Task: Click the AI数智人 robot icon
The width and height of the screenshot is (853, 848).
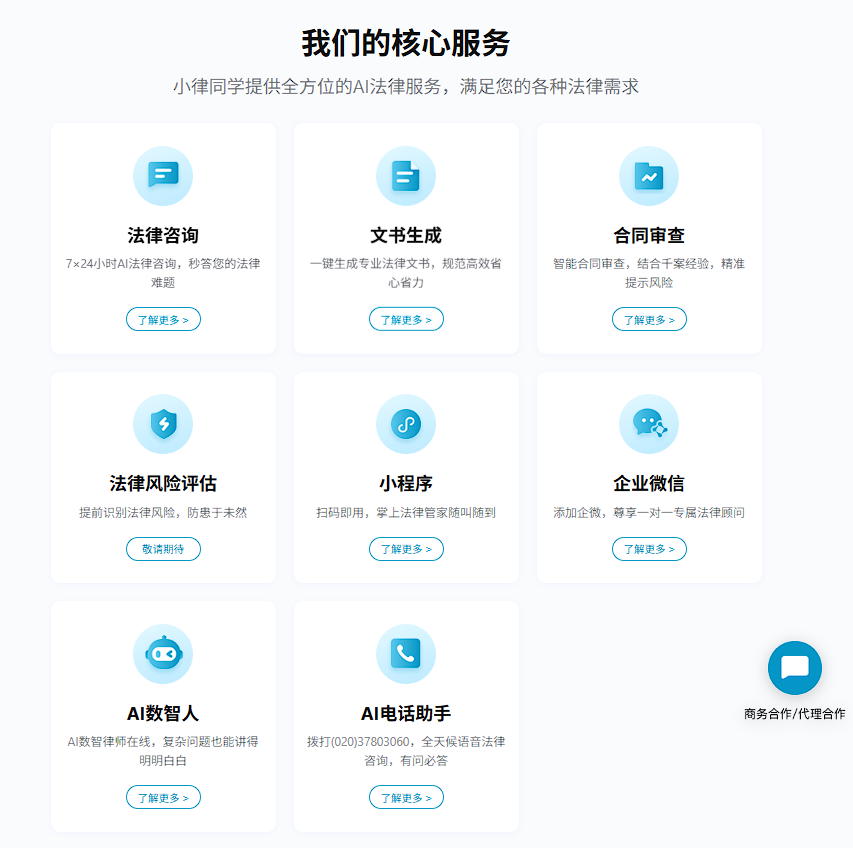Action: pos(163,654)
